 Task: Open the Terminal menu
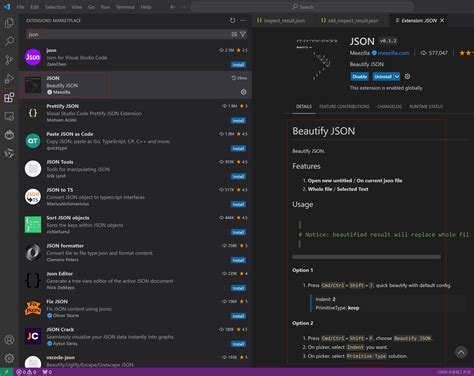pos(125,7)
